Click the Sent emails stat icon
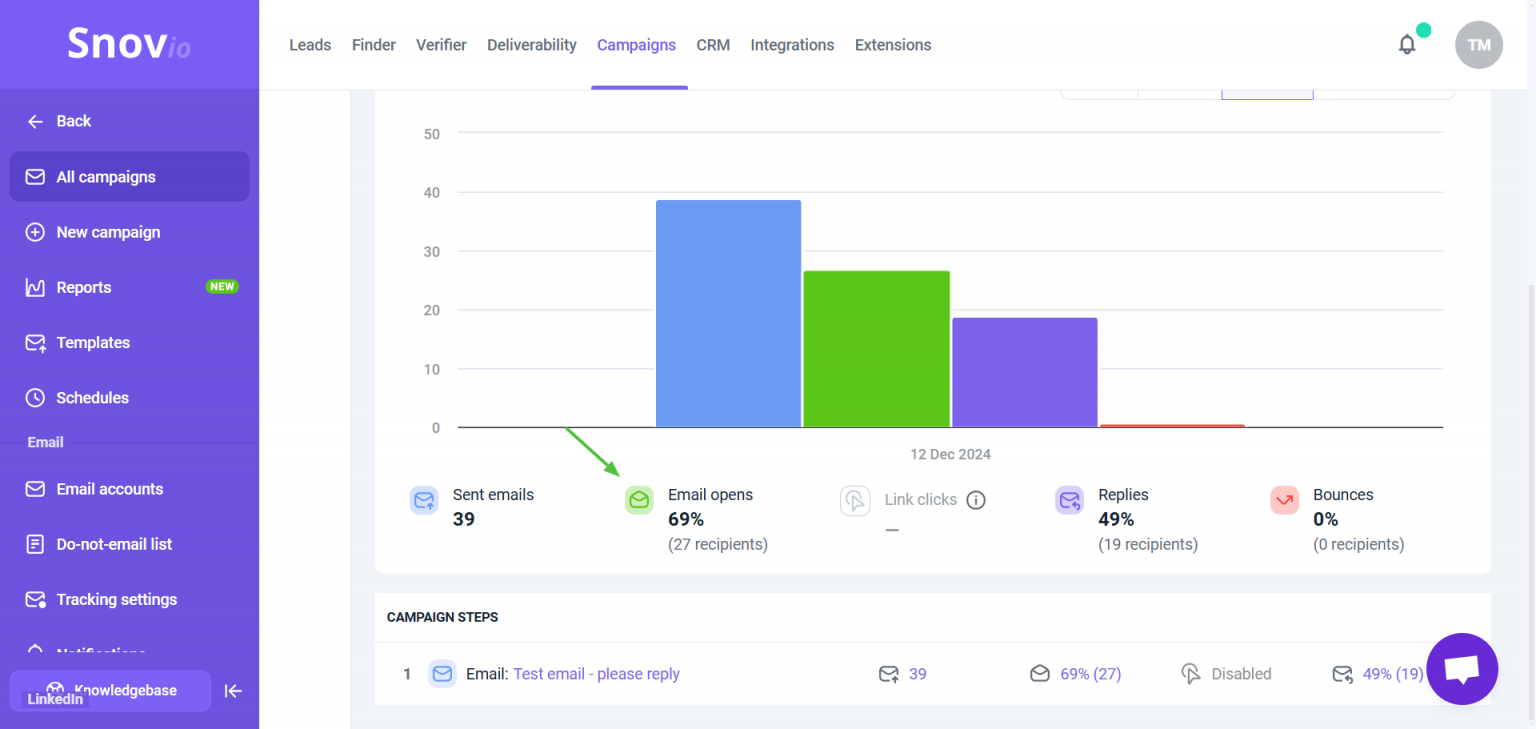 pyautogui.click(x=424, y=500)
